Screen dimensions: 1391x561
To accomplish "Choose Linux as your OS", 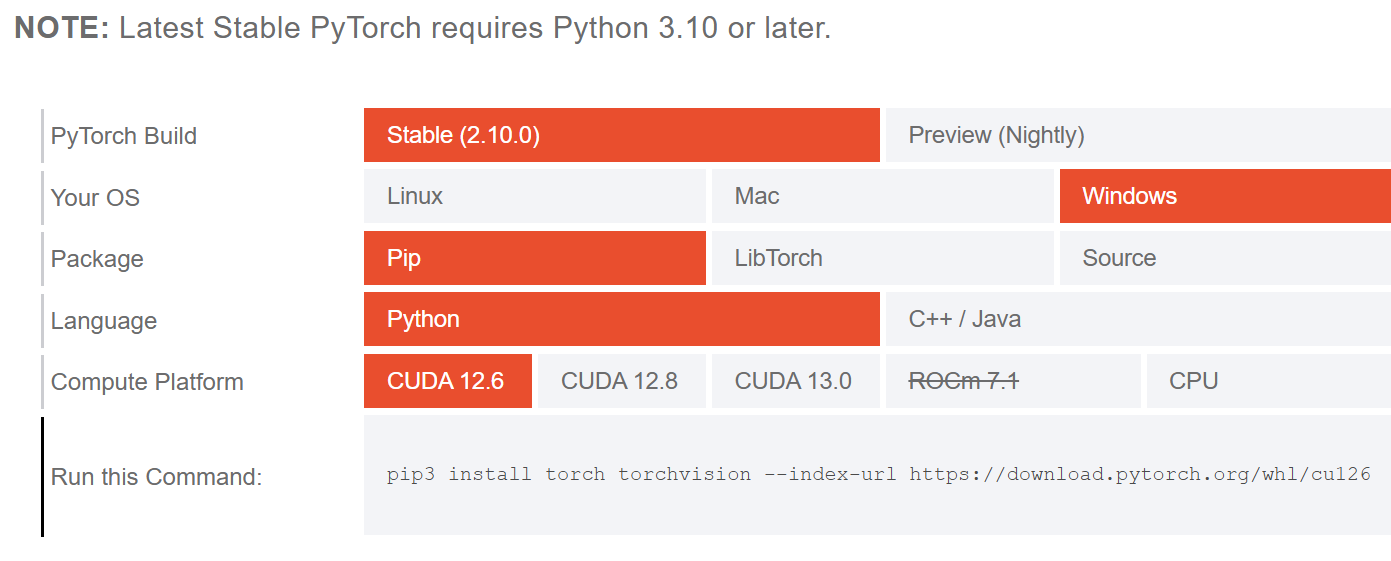I will pos(534,196).
